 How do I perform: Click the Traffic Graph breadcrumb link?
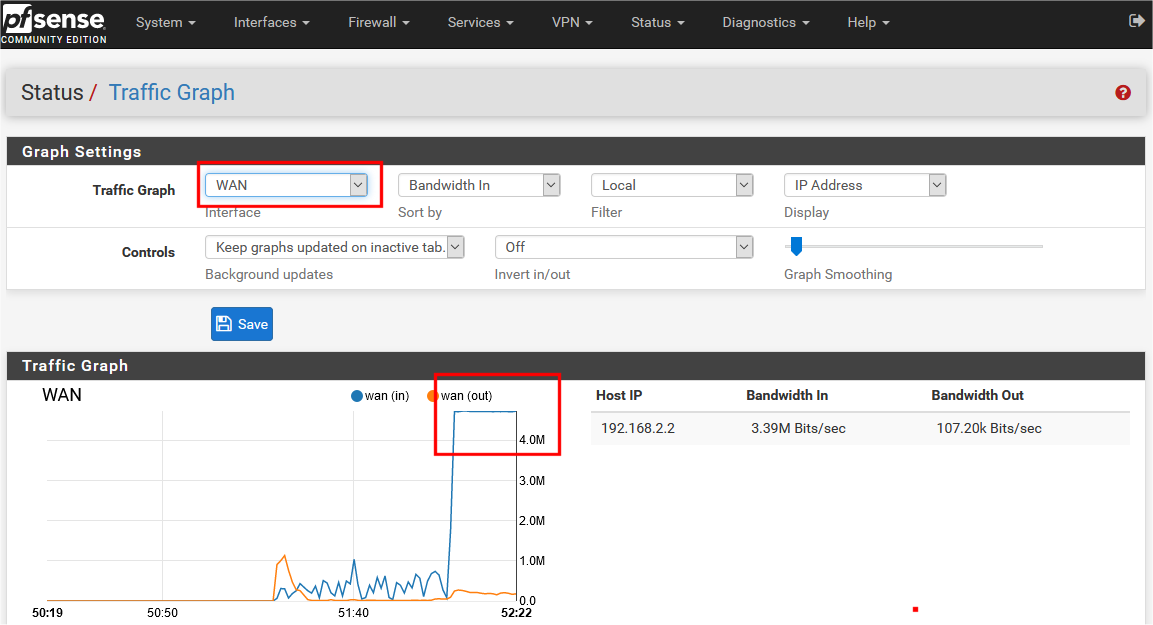172,93
